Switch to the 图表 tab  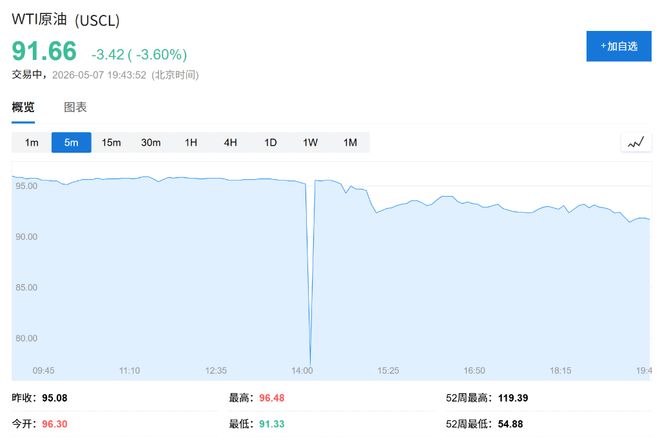(x=75, y=107)
